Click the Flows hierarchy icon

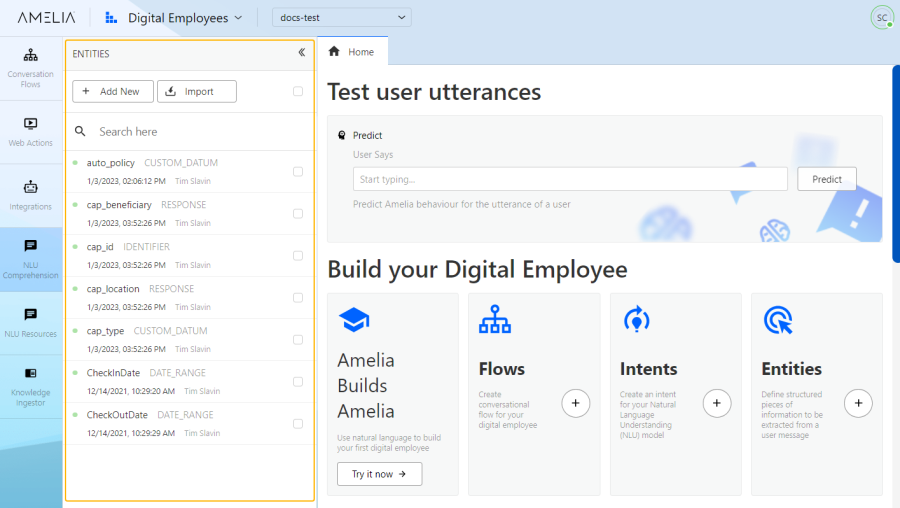[x=495, y=319]
